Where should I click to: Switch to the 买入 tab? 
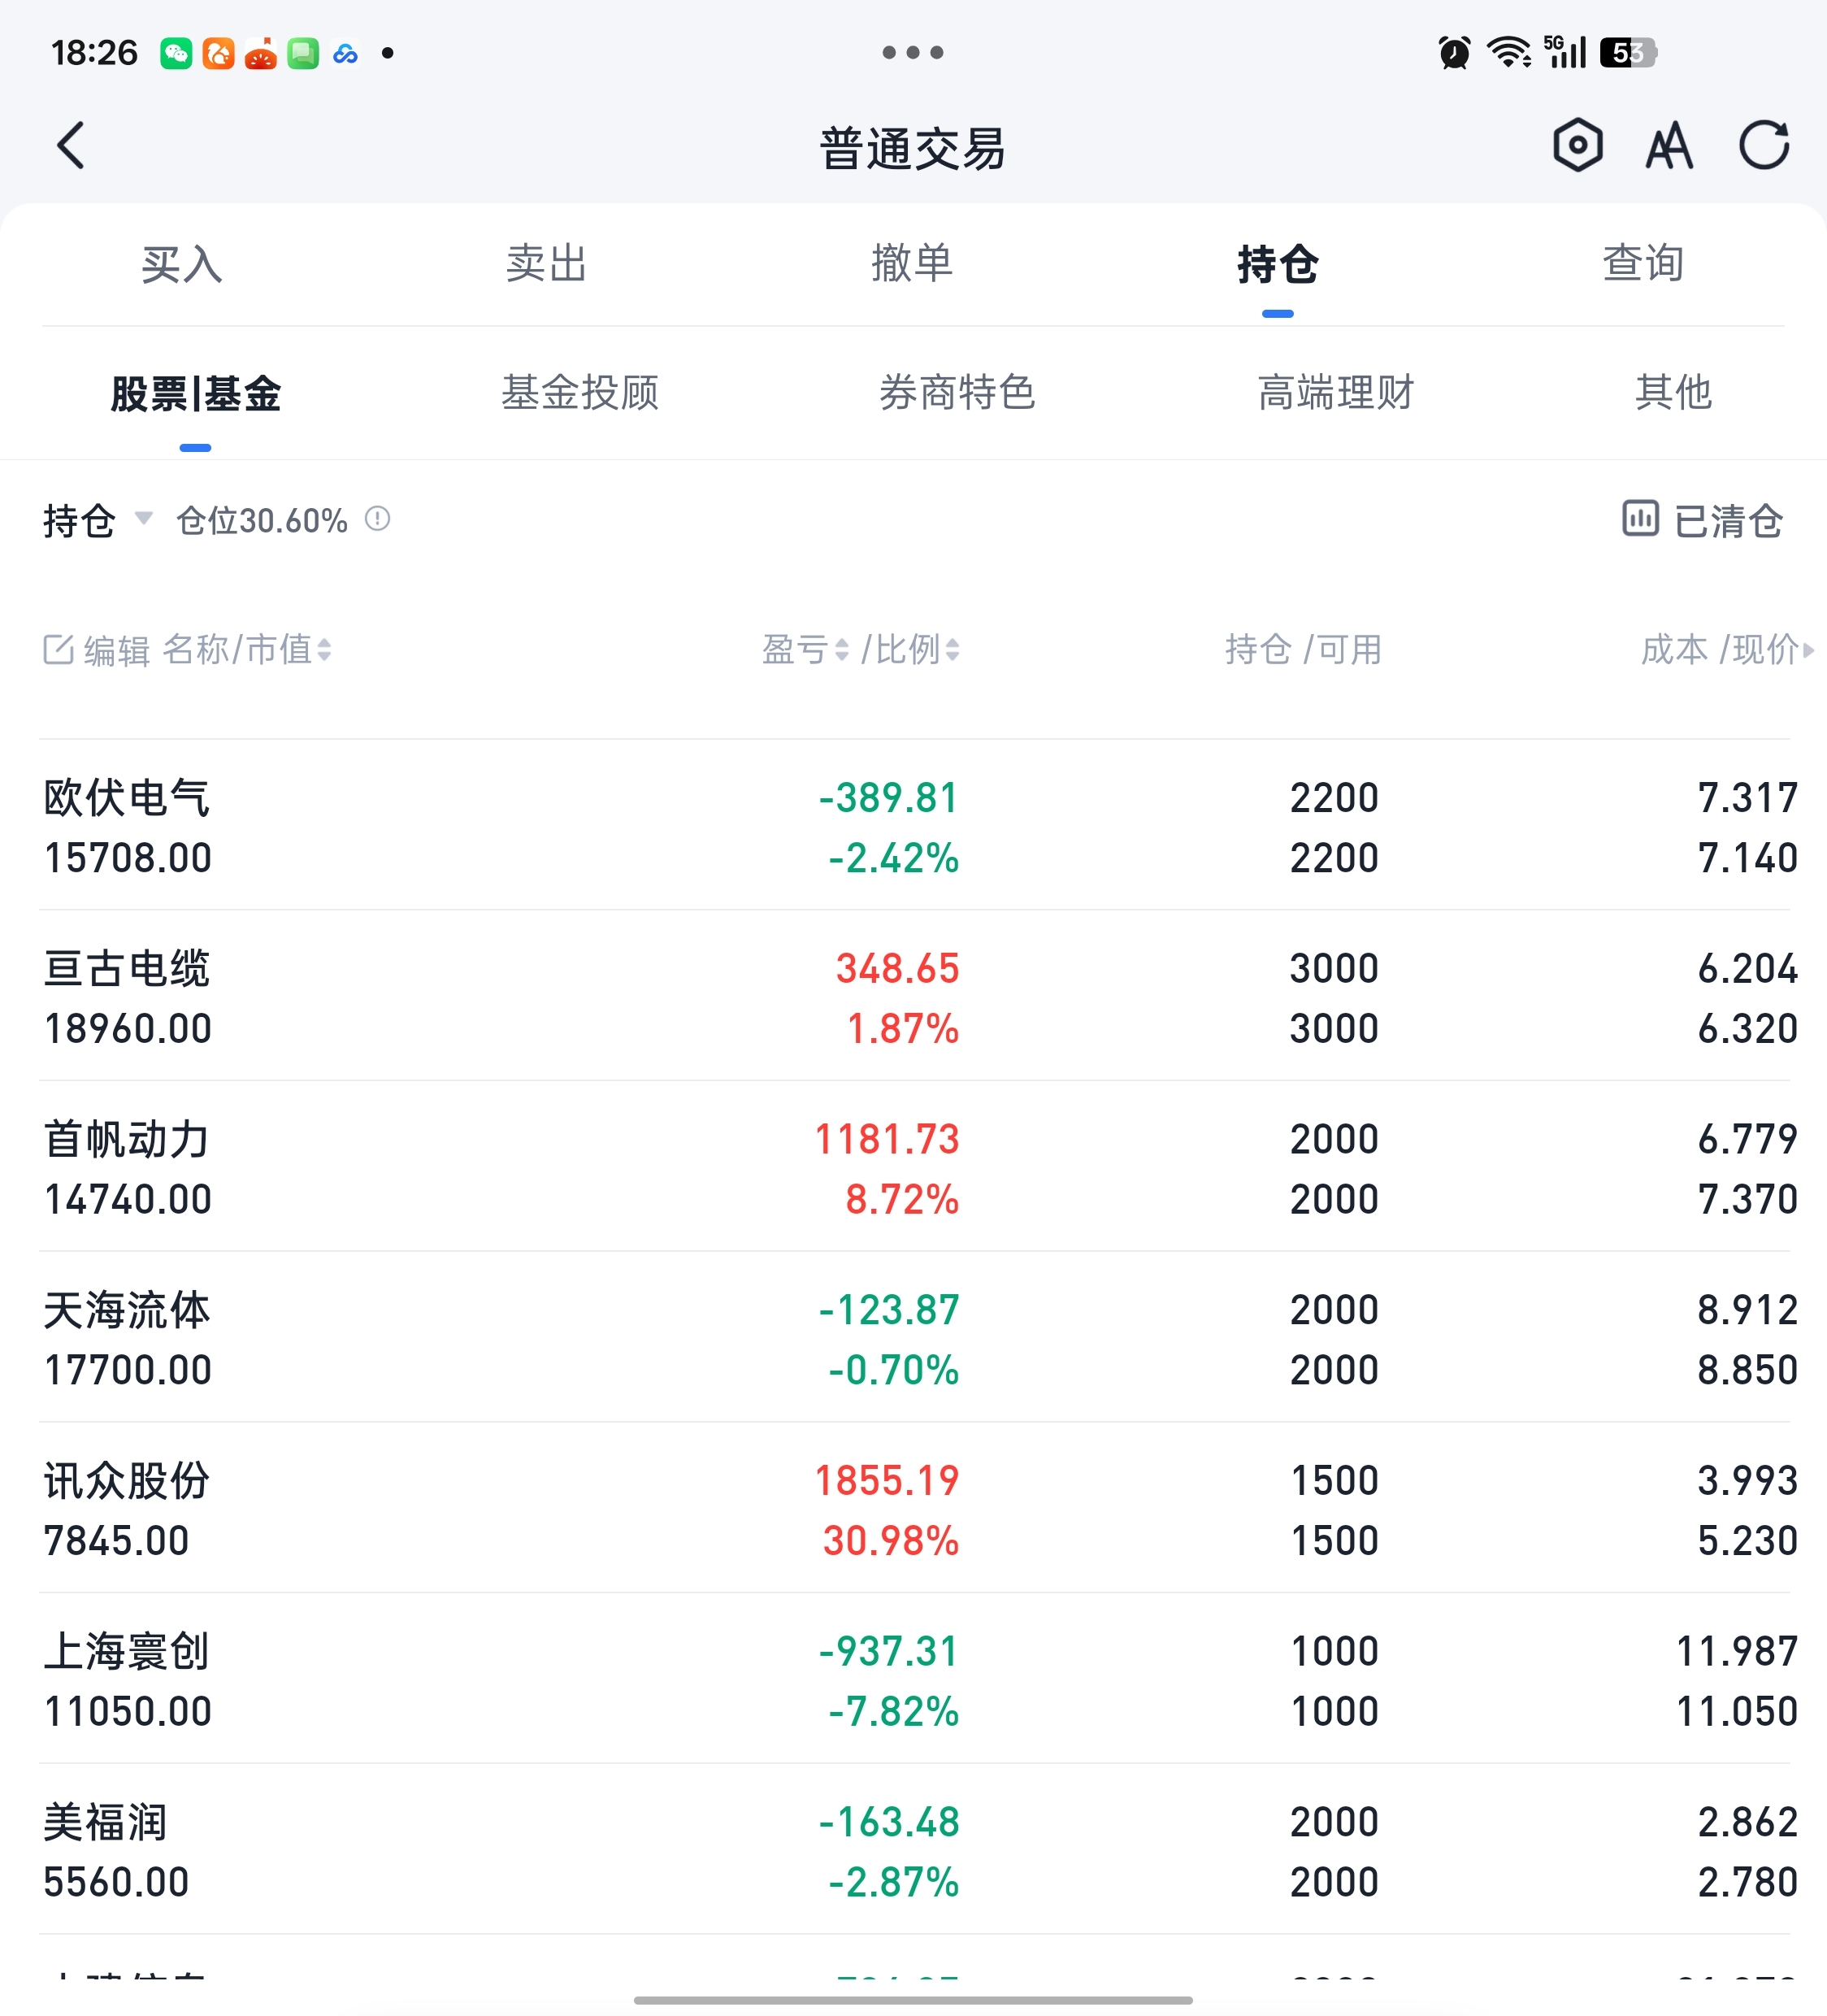(181, 264)
